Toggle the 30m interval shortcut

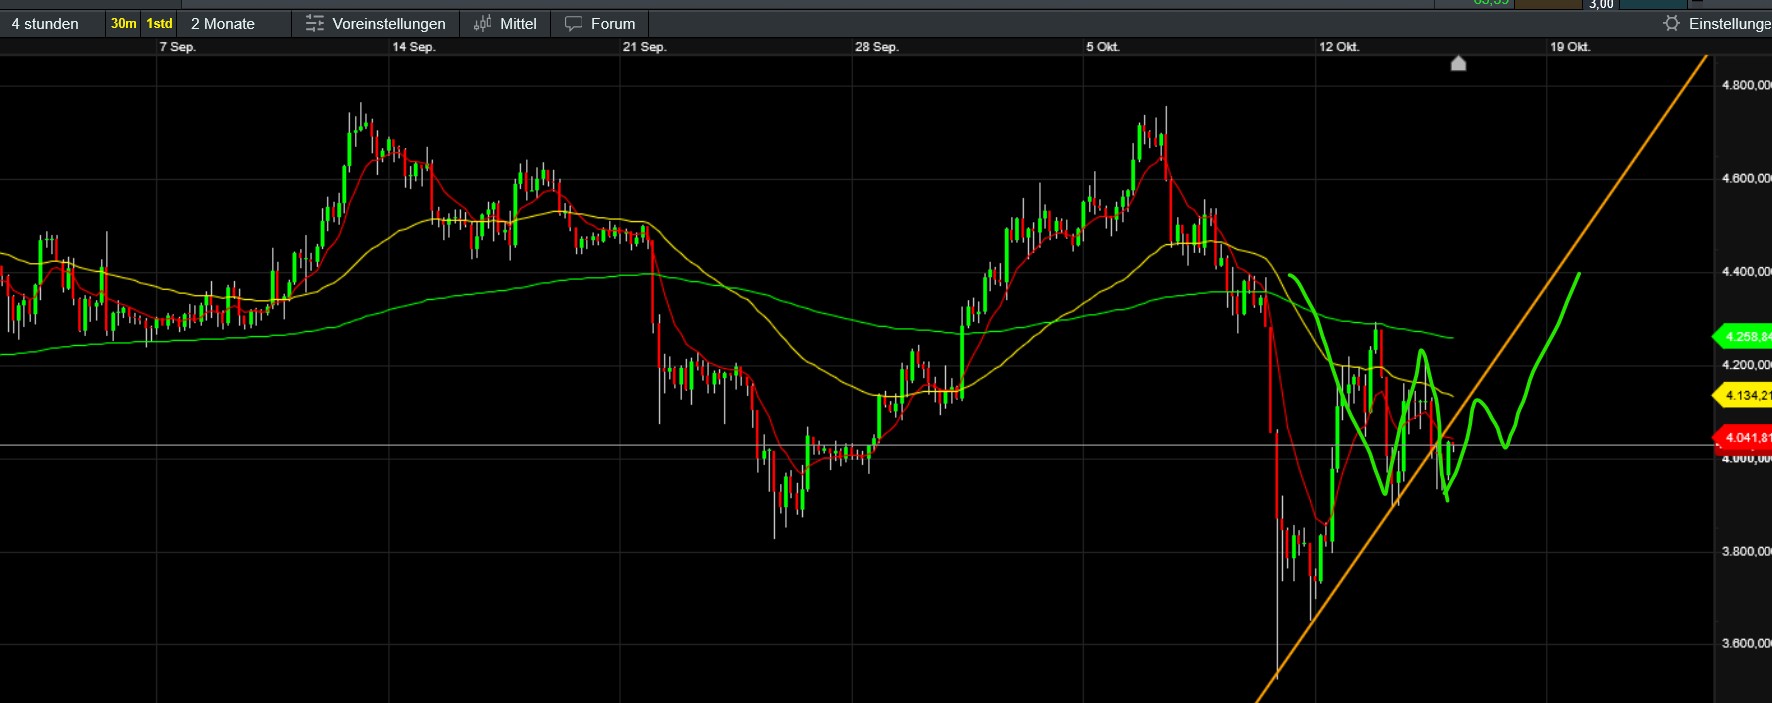point(123,23)
